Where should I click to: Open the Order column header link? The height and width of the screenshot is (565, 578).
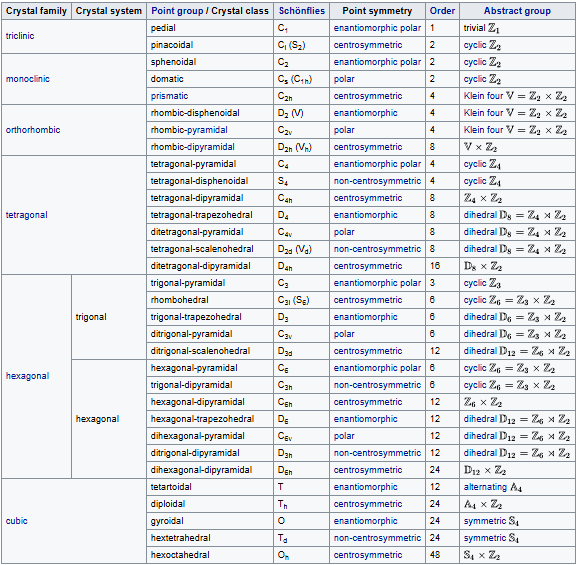442,11
